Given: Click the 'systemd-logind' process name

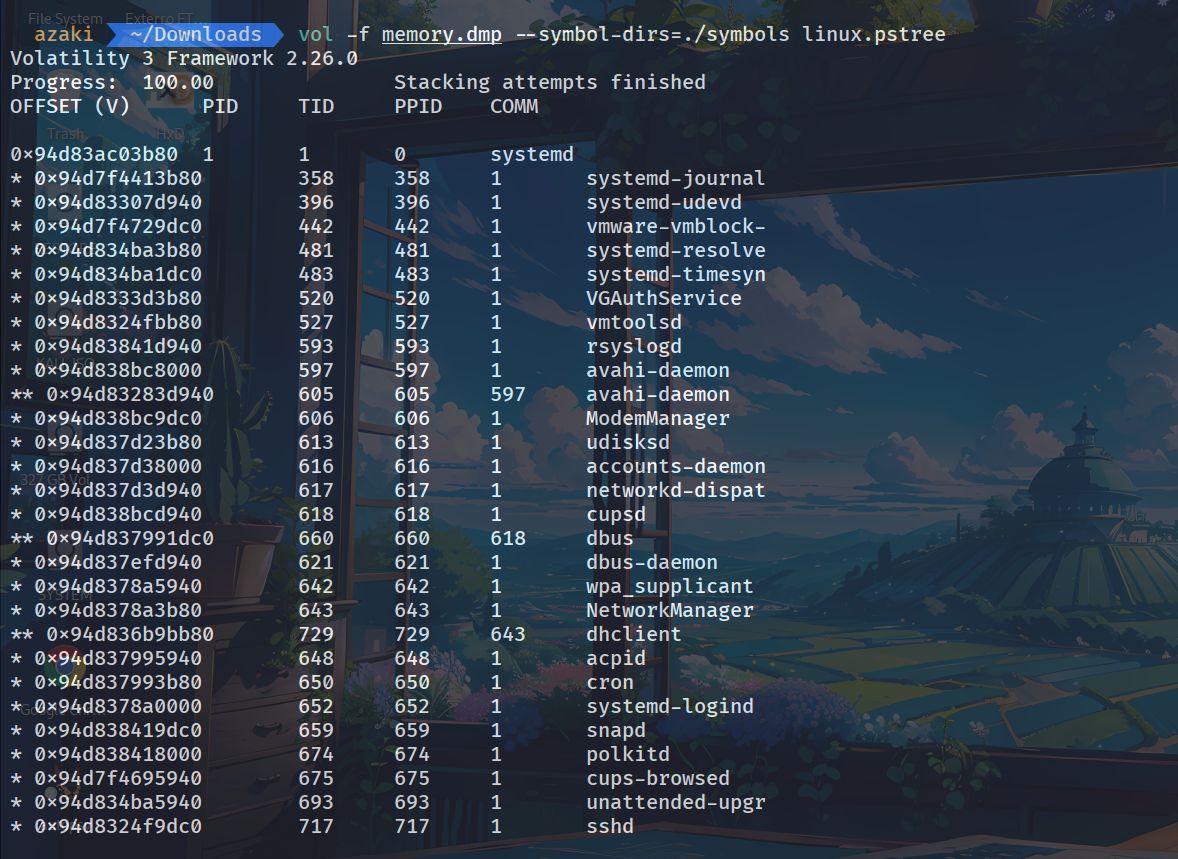Looking at the screenshot, I should point(670,708).
